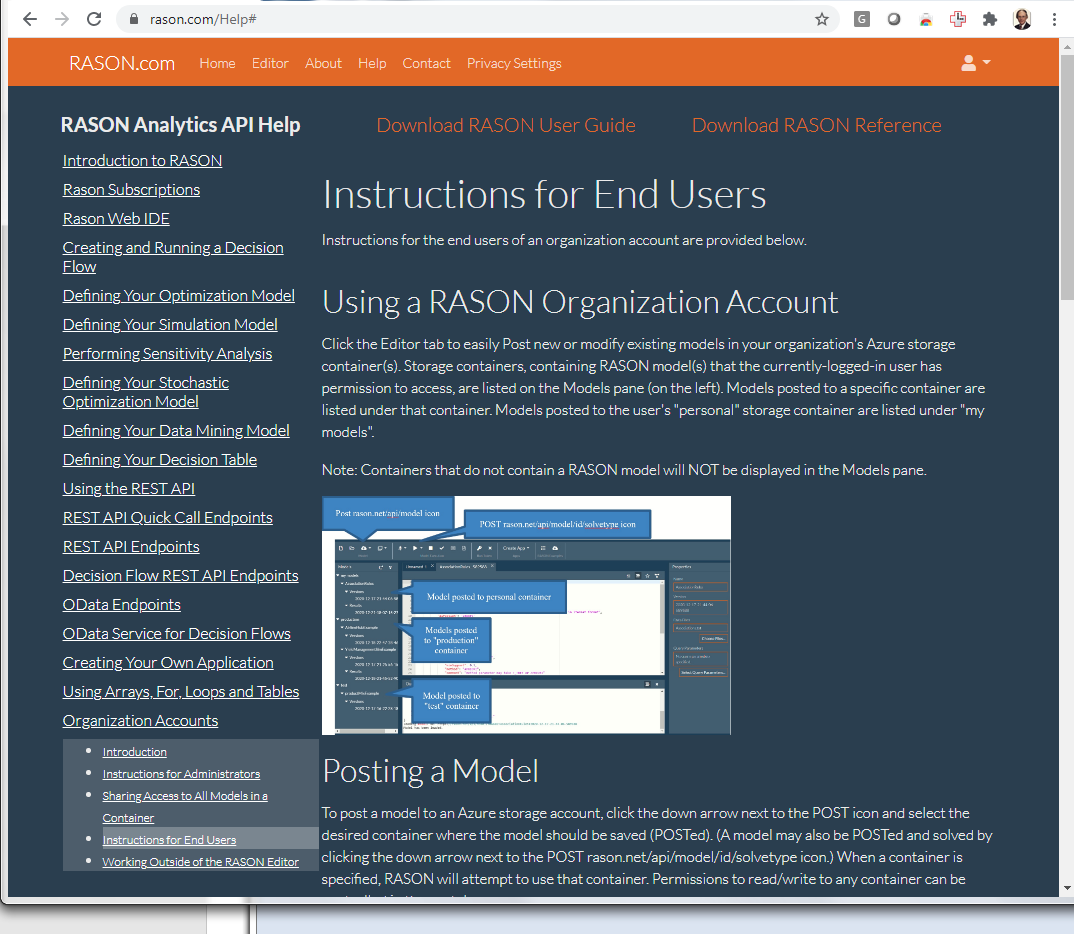1074x934 pixels.
Task: Click the Using a RASON Organization Account heading
Action: click(x=580, y=302)
